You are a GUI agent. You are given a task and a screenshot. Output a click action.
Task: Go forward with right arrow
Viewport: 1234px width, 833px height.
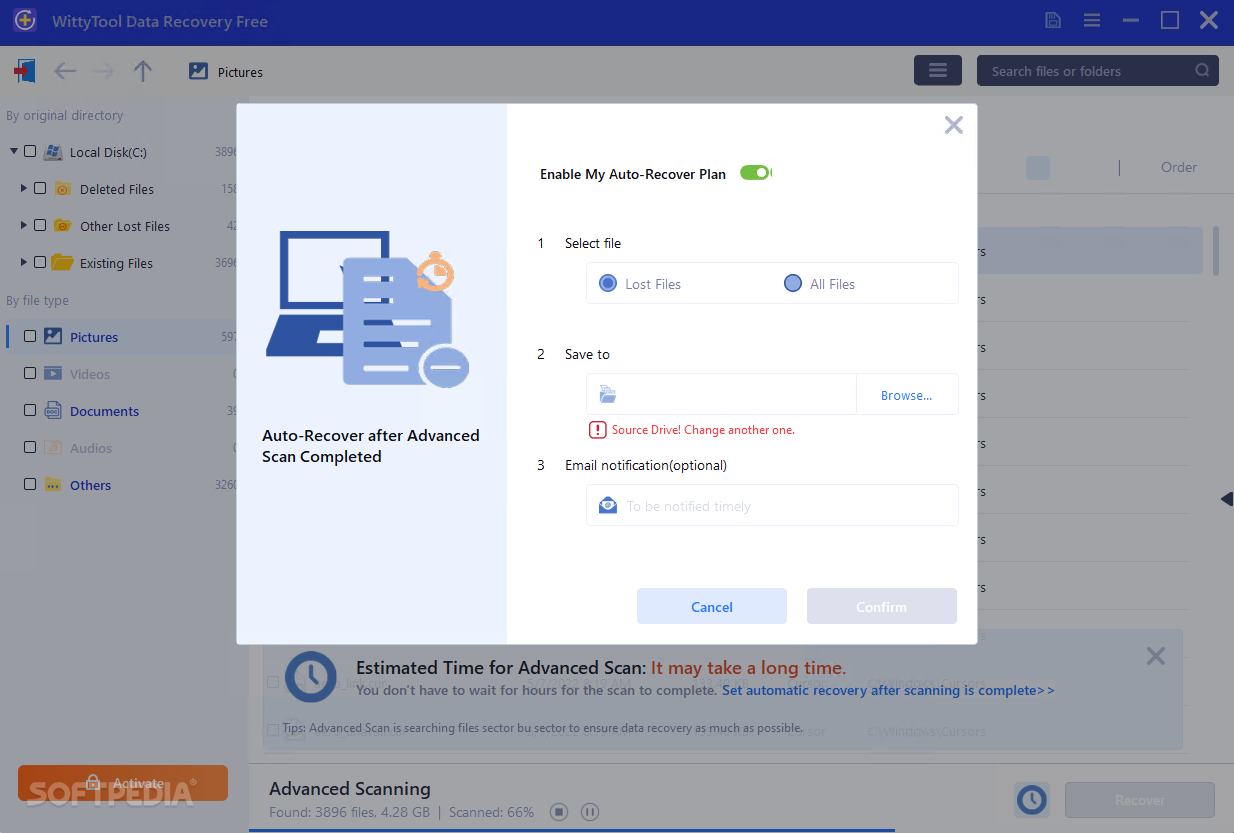click(x=103, y=71)
